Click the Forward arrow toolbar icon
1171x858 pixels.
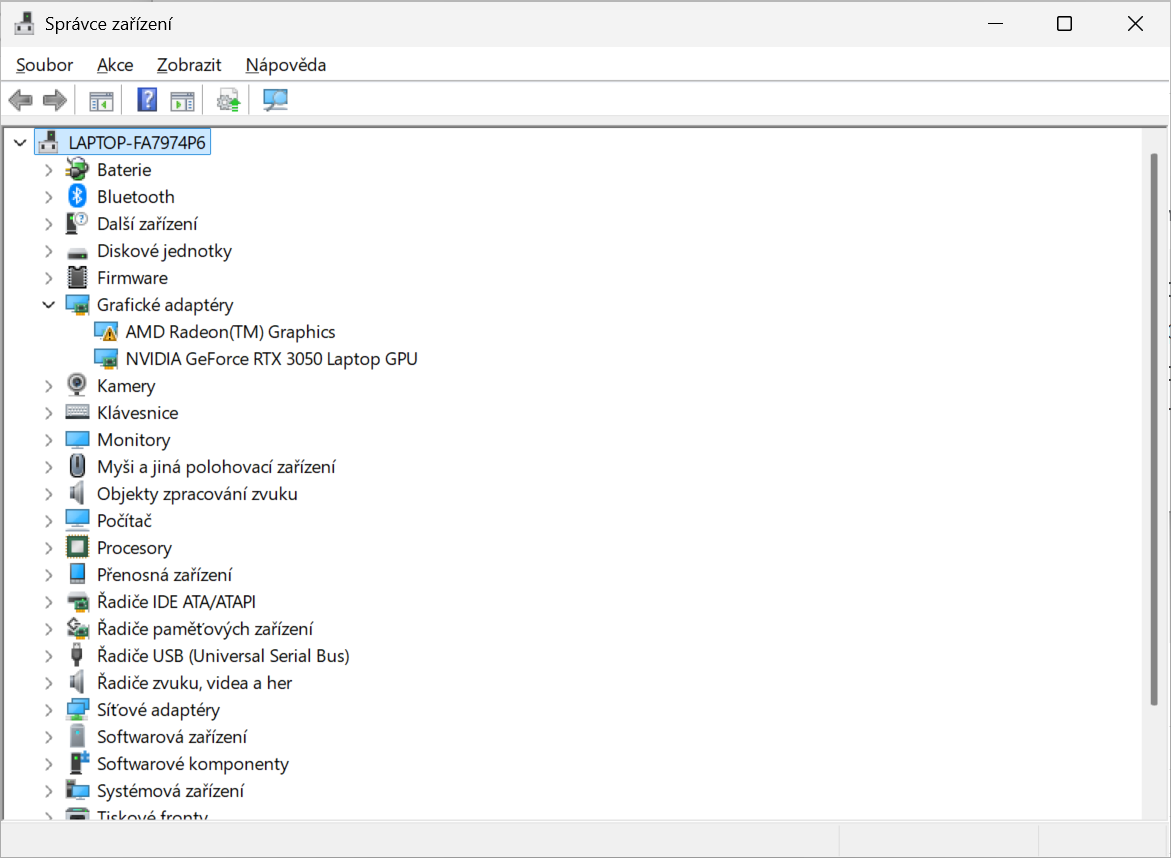tap(55, 100)
